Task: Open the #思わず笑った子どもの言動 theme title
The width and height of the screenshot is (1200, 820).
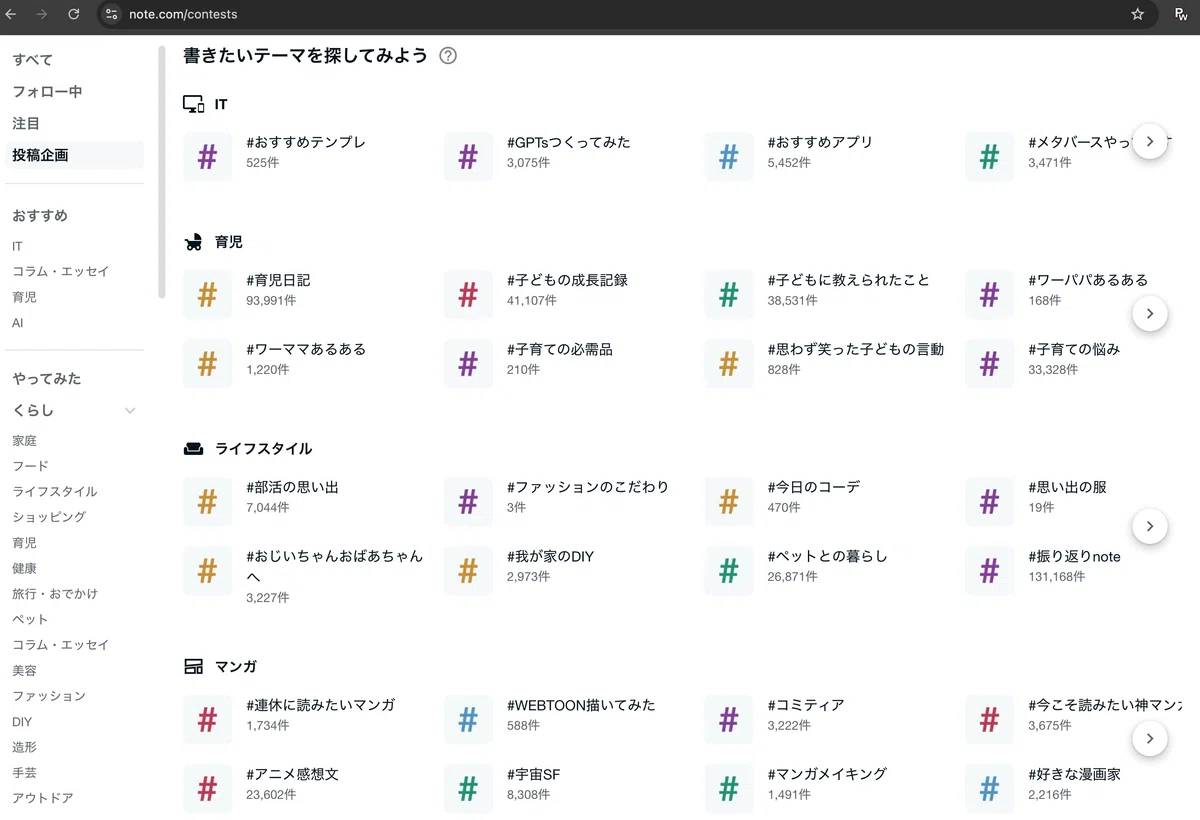Action: pyautogui.click(x=856, y=349)
